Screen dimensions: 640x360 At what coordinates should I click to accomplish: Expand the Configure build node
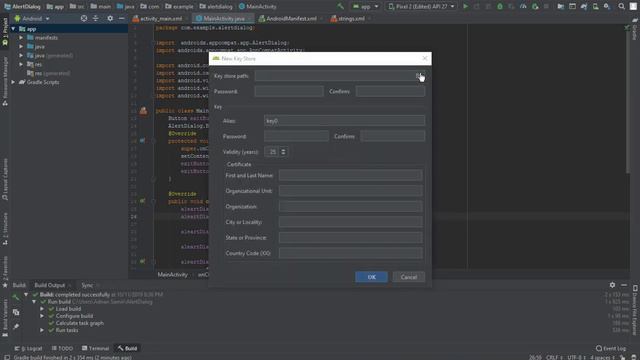(42, 316)
